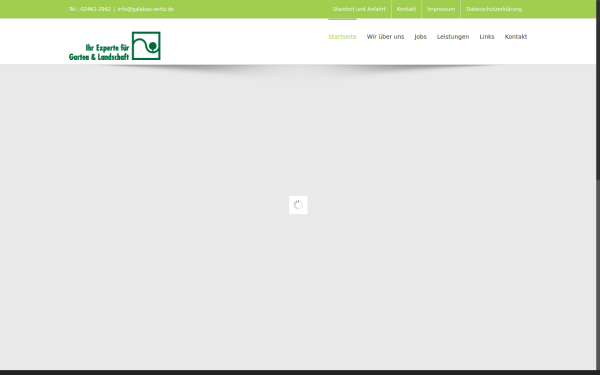This screenshot has width=600, height=375.
Task: Click the phone number Tel.: 02462-2962
Action: coord(90,9)
